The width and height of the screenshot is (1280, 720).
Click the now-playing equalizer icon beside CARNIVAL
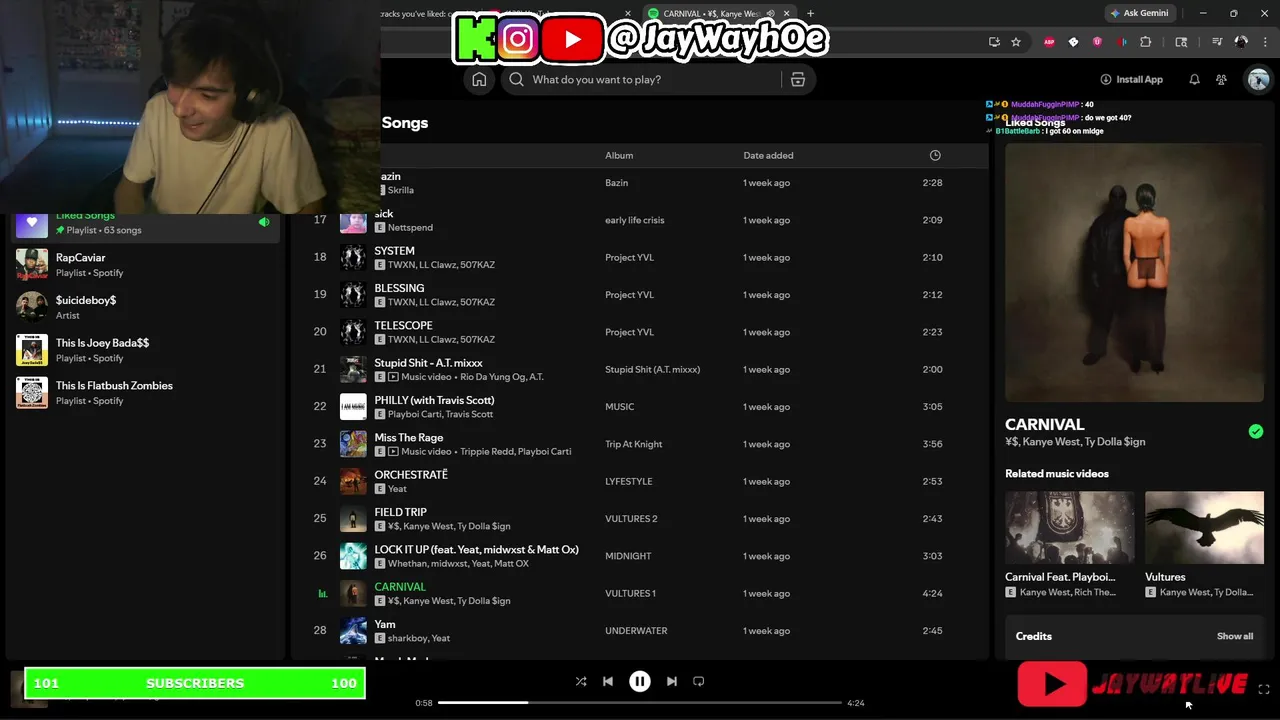322,594
